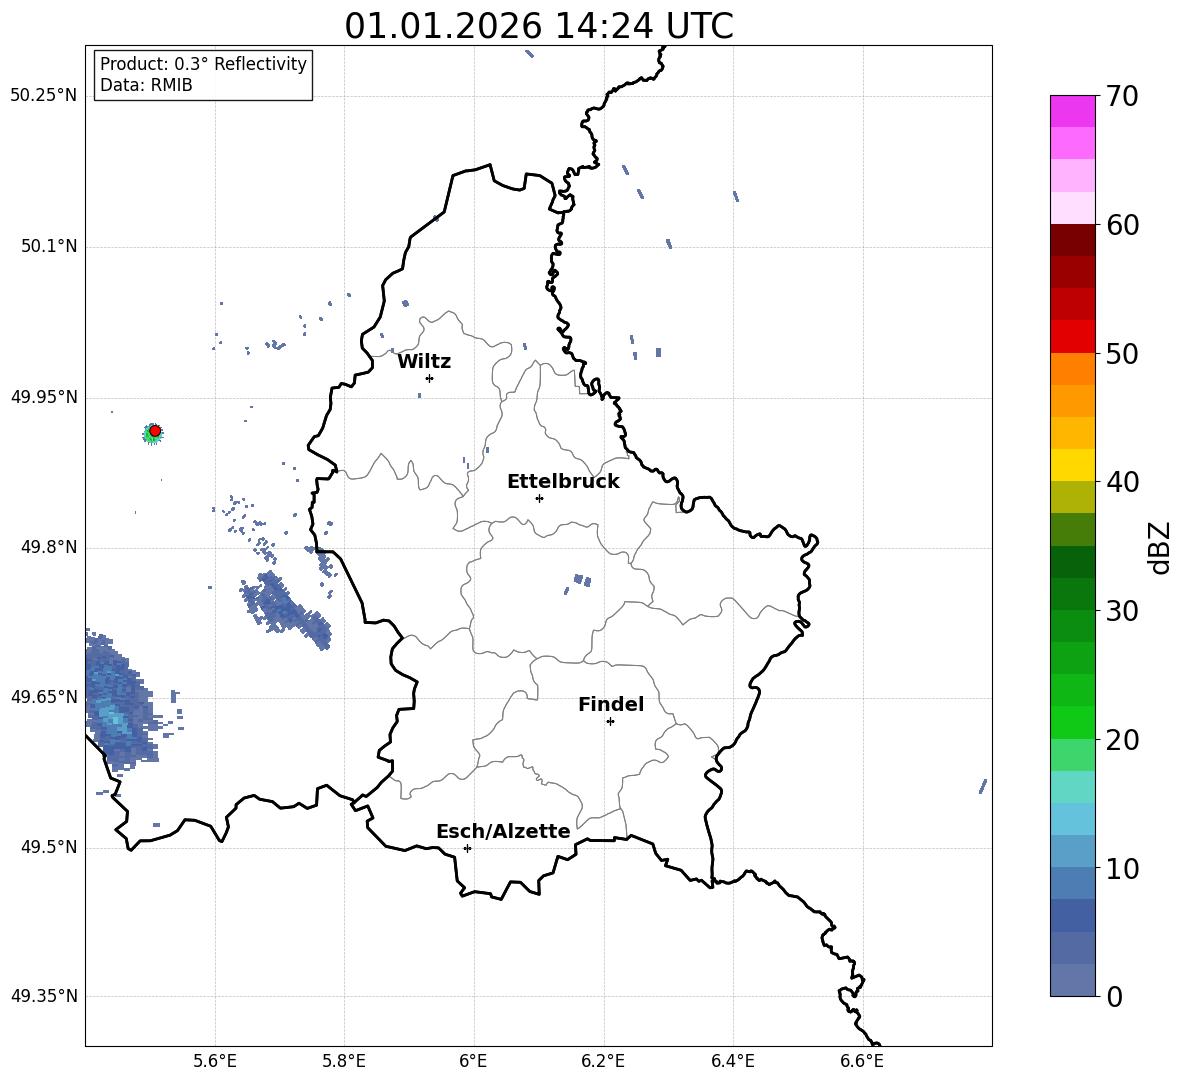
Task: Click the Findel station cross marker
Action: click(610, 721)
